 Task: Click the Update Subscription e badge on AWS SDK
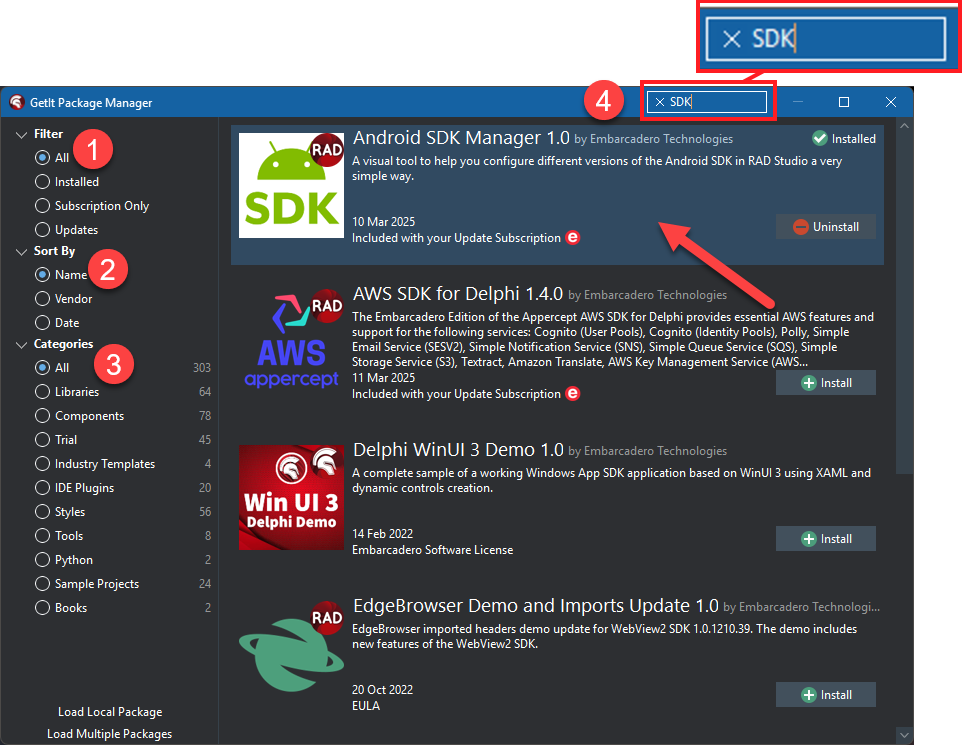572,393
